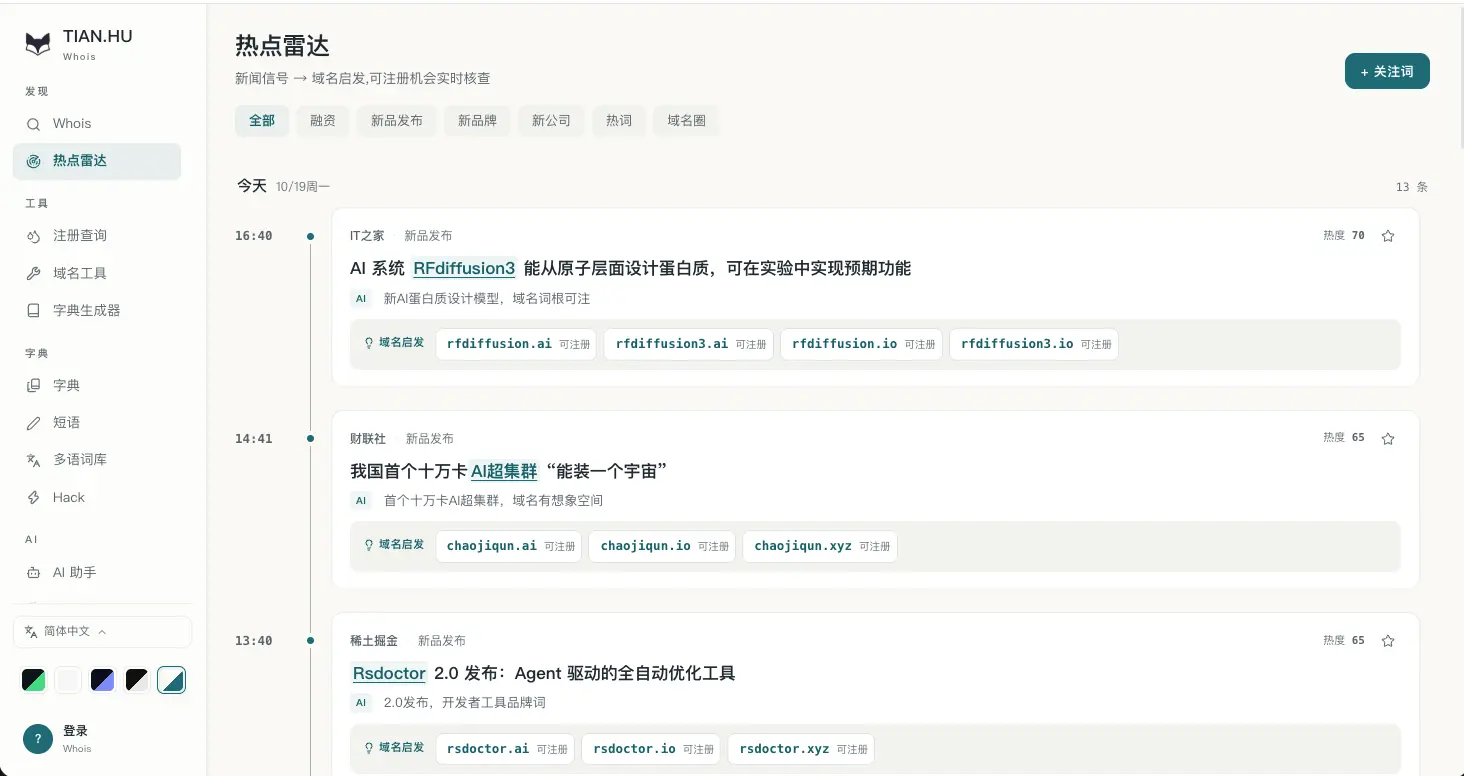Click domain chip rfdiffusion.ai
The width and height of the screenshot is (1464, 776).
(517, 344)
